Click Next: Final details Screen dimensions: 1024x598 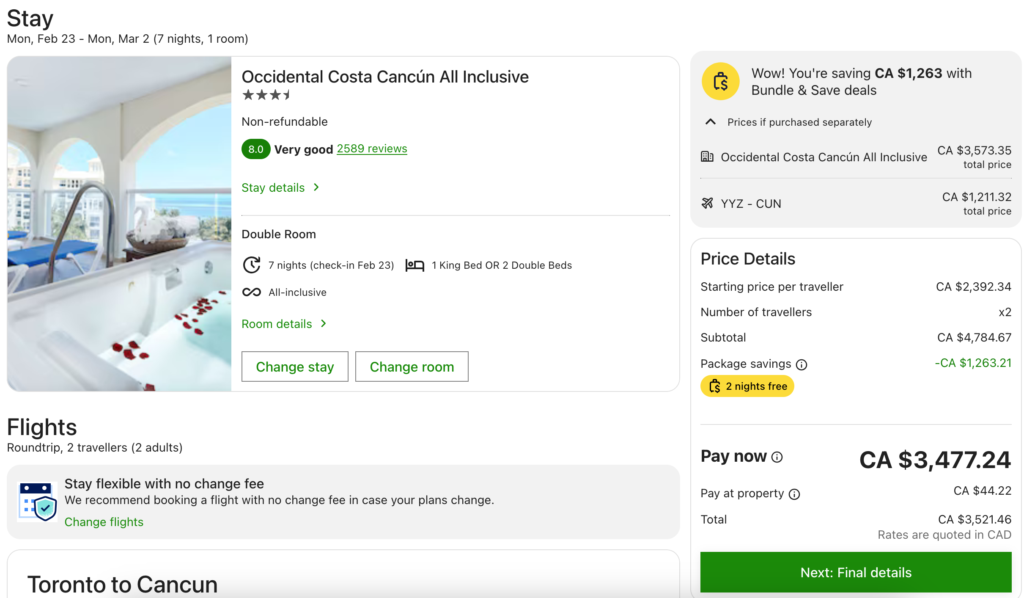[855, 572]
